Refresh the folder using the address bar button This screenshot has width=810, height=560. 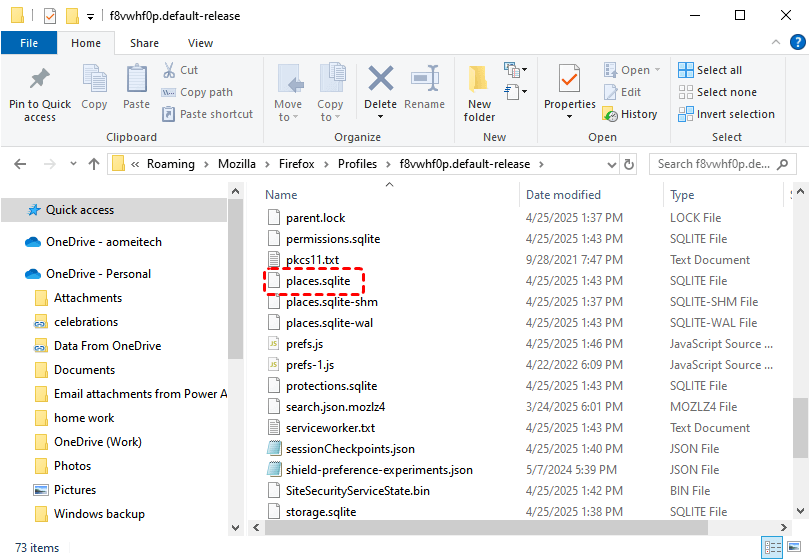point(629,164)
